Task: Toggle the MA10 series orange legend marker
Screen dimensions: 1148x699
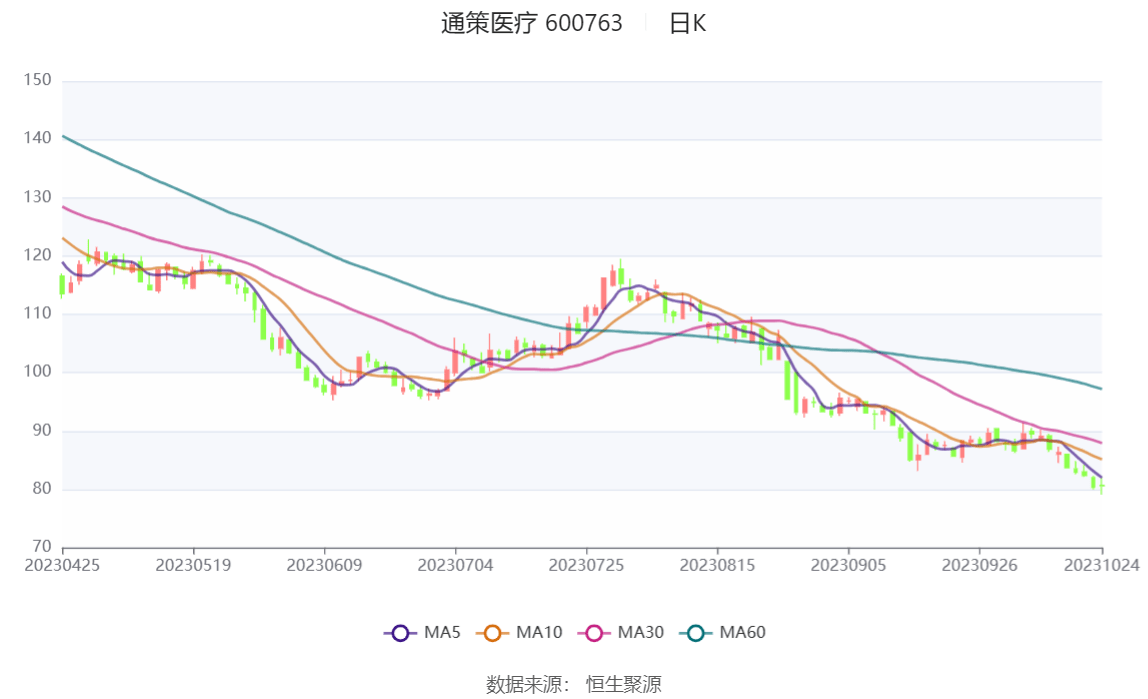Action: coord(492,633)
